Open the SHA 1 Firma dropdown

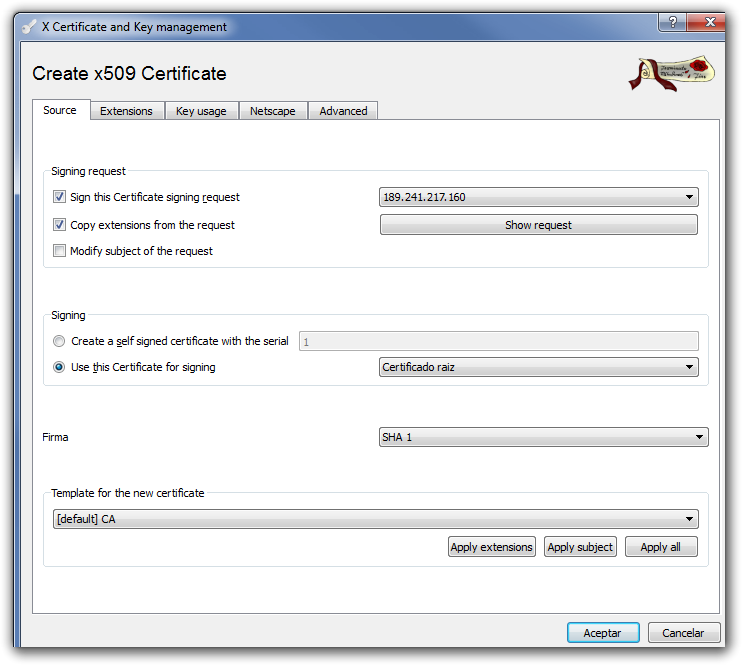tap(543, 437)
